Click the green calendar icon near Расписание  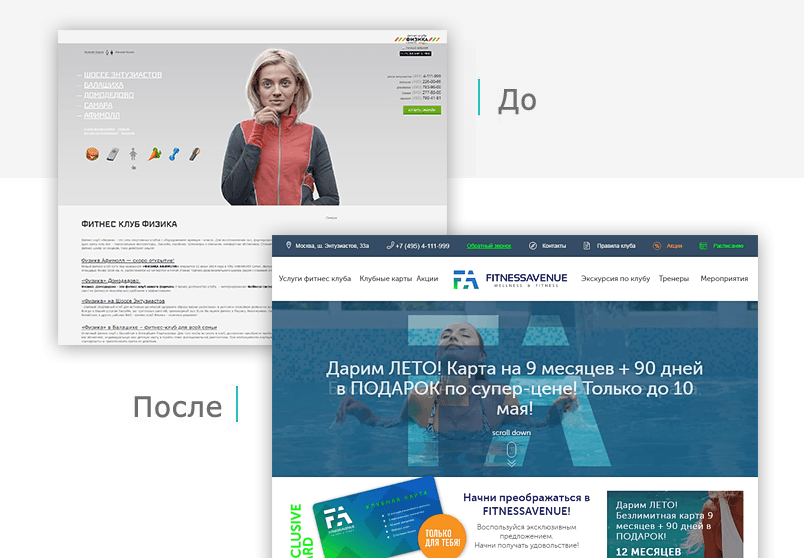(704, 246)
